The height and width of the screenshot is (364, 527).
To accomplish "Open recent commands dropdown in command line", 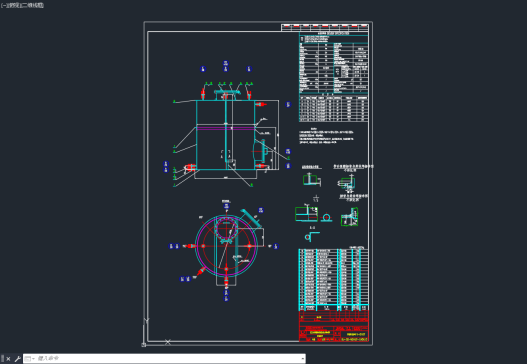I will coord(30,359).
